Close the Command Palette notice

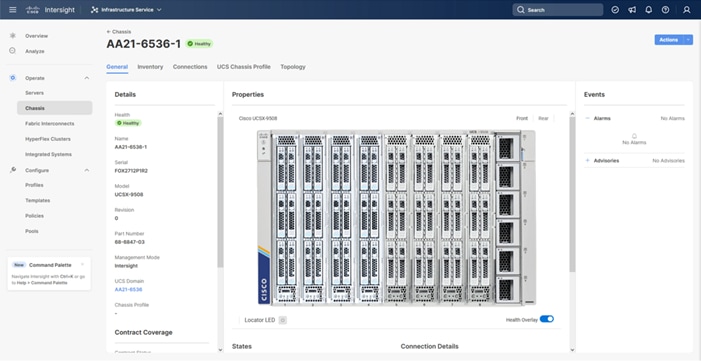[x=82, y=264]
